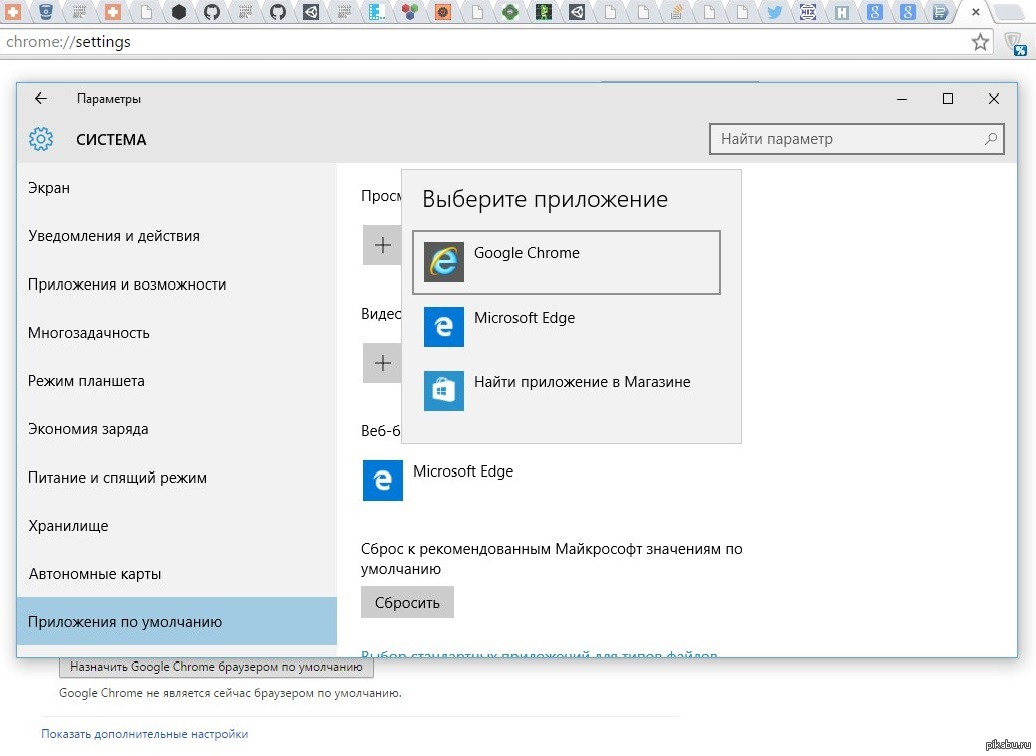Switch to the shopping cart tag tab

pyautogui.click(x=940, y=11)
